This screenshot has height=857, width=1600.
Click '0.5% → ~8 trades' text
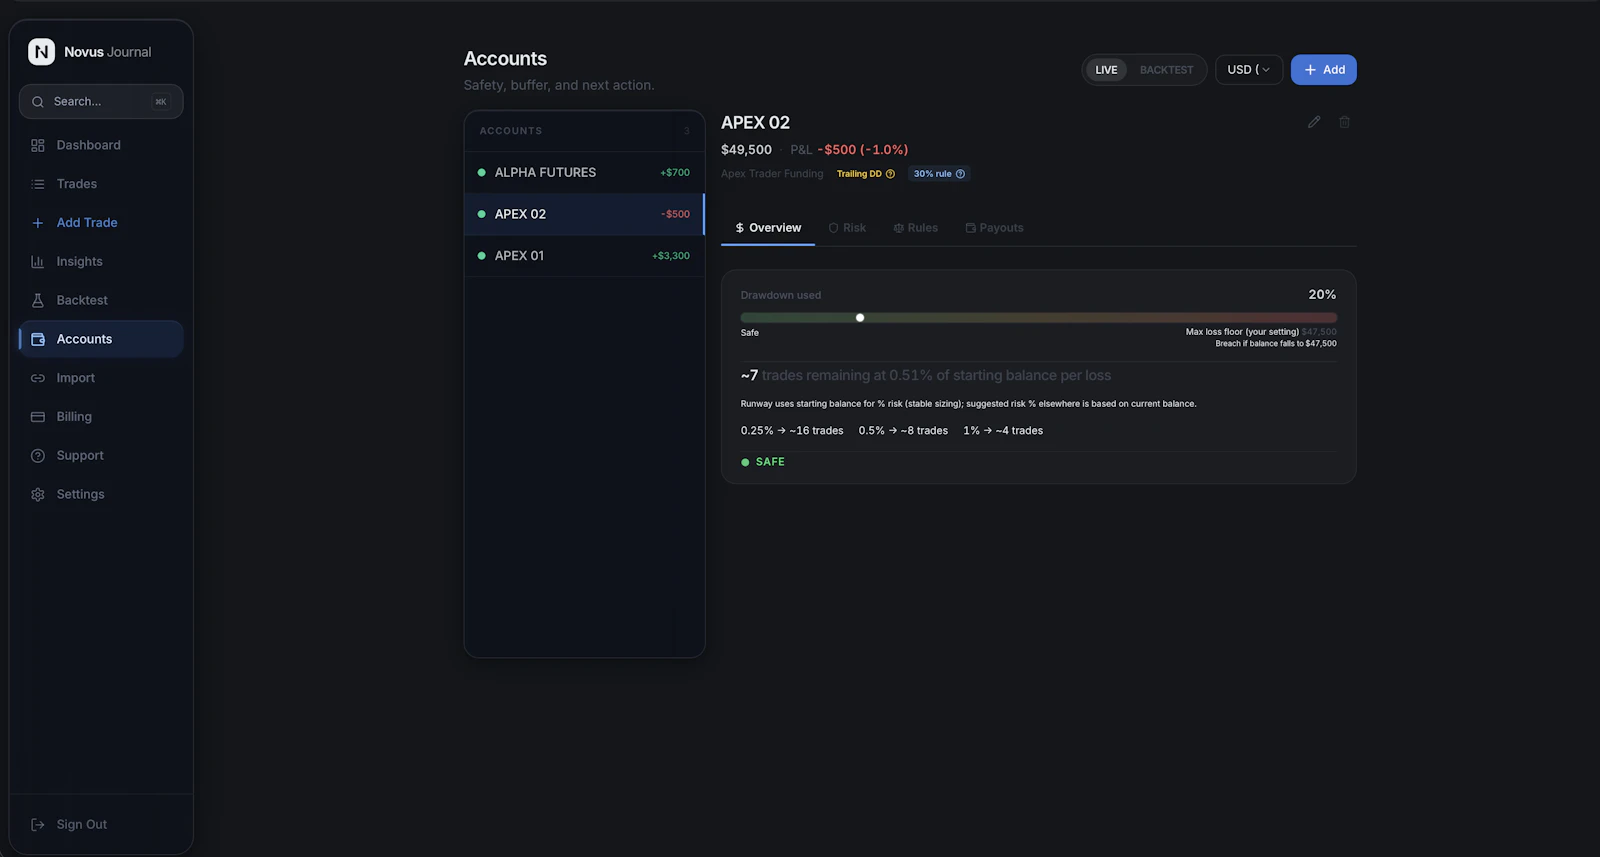coord(903,431)
